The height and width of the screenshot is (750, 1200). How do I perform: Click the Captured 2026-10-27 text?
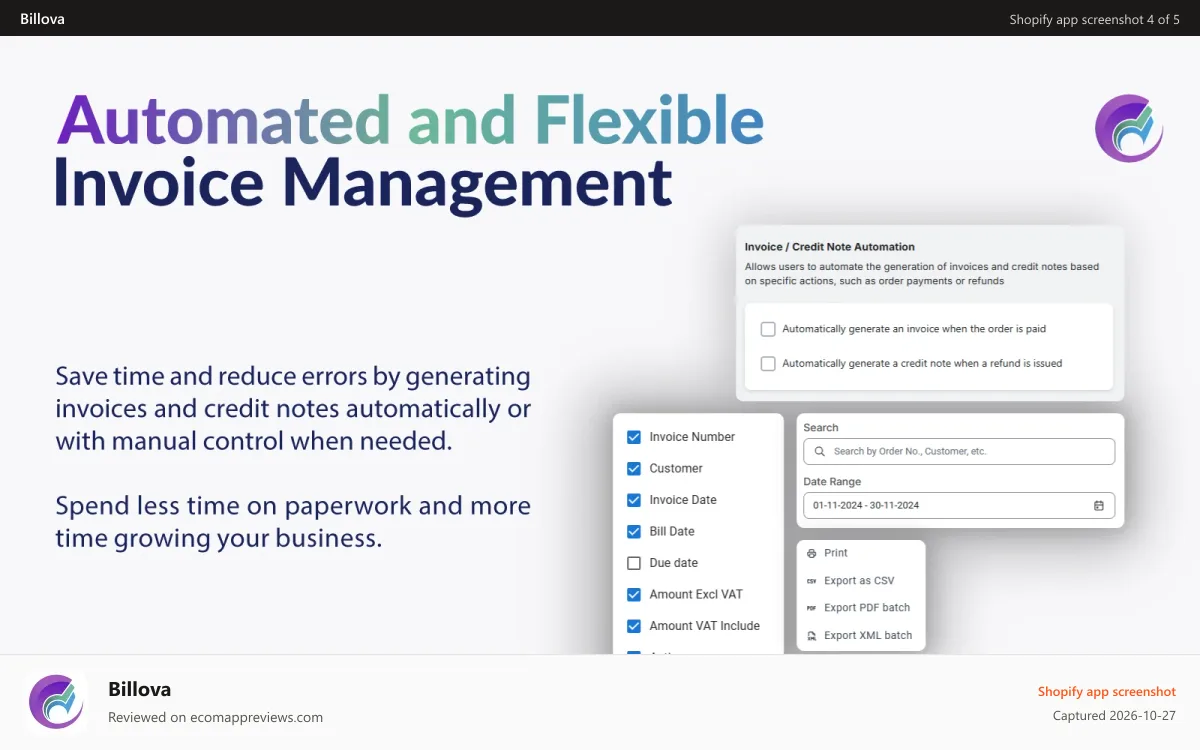[x=1114, y=716]
